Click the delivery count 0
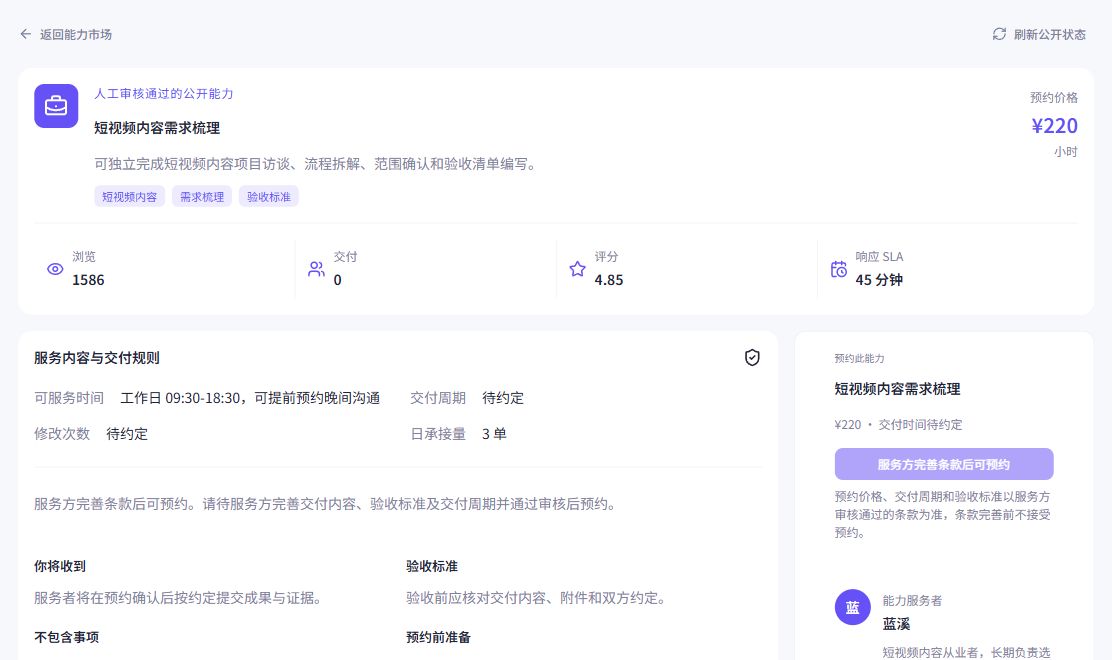Viewport: 1112px width, 660px height. point(338,280)
